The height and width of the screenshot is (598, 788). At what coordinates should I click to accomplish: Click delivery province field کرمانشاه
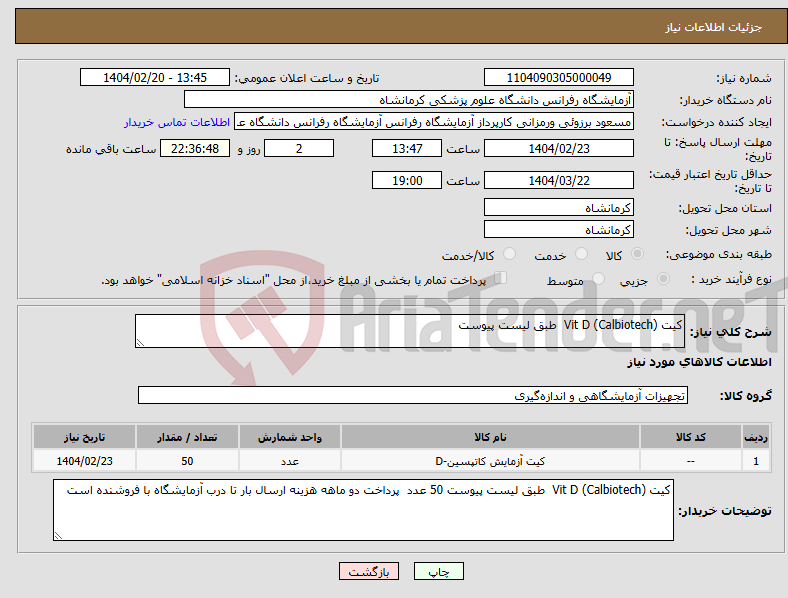pos(558,207)
